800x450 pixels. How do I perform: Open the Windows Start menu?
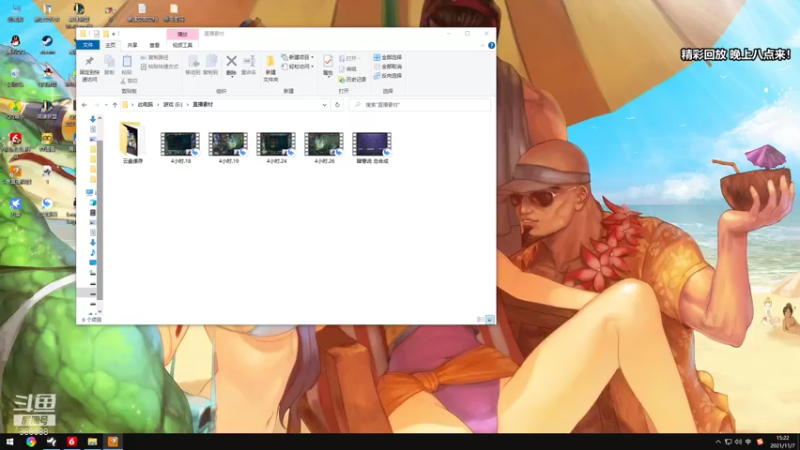pyautogui.click(x=10, y=442)
